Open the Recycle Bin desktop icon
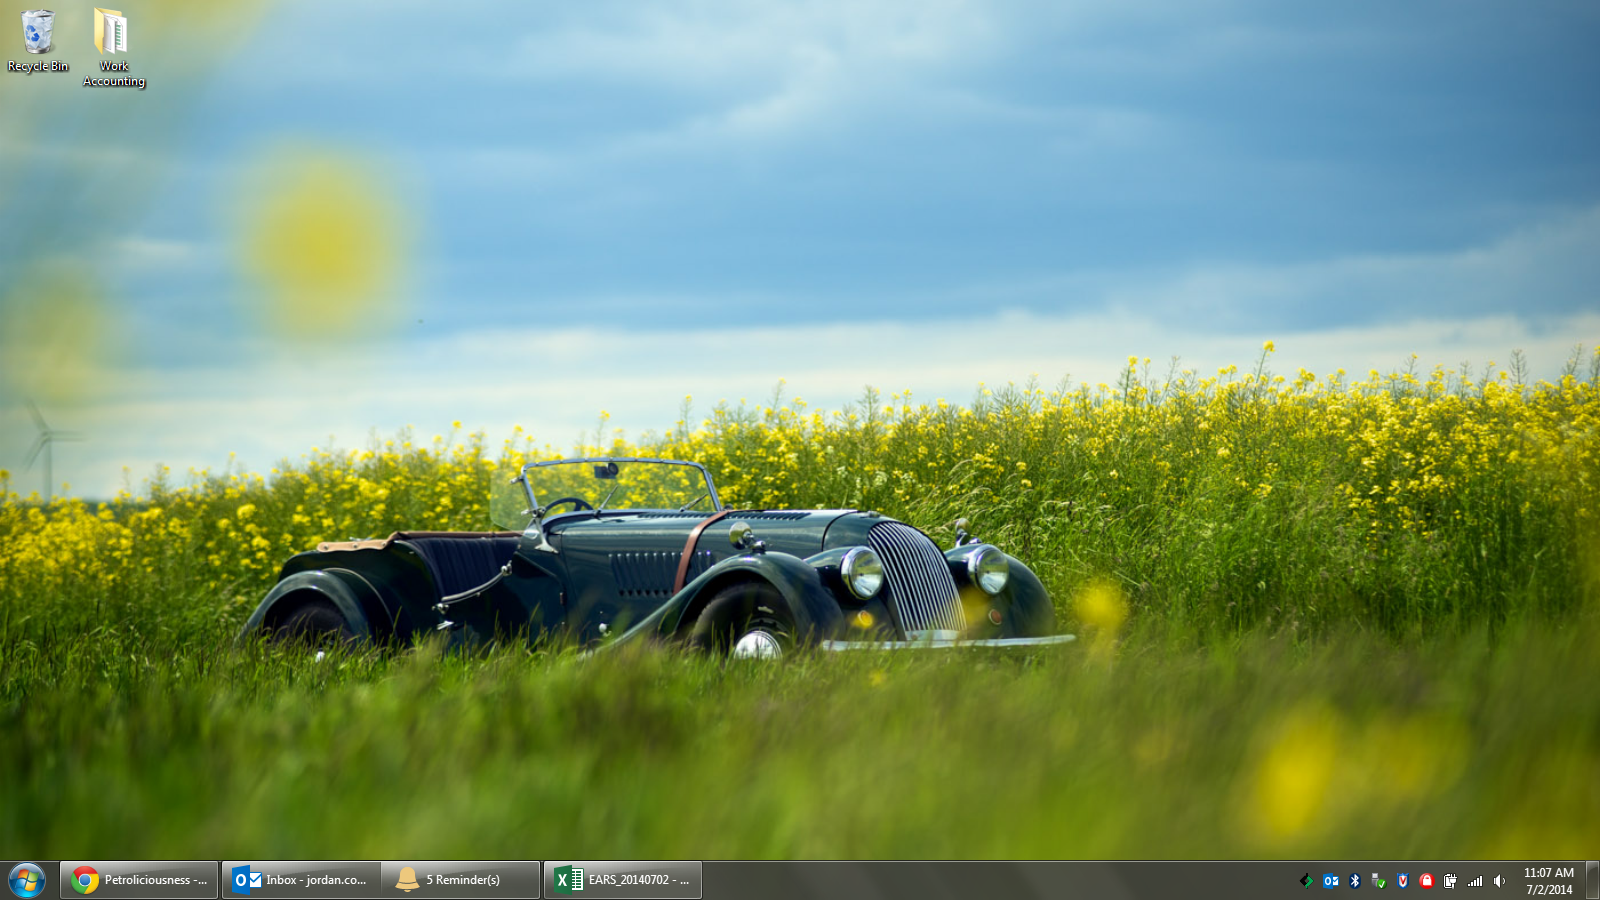Image resolution: width=1600 pixels, height=900 pixels. click(38, 41)
